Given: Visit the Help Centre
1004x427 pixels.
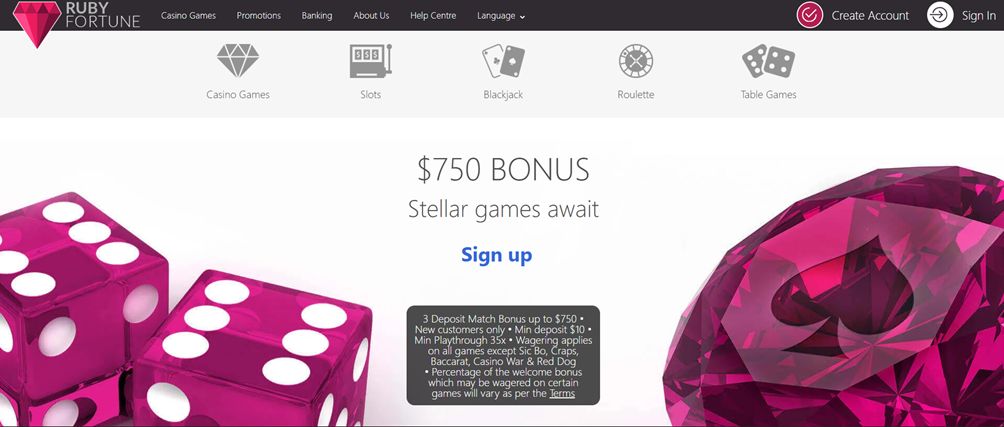Looking at the screenshot, I should [x=433, y=16].
